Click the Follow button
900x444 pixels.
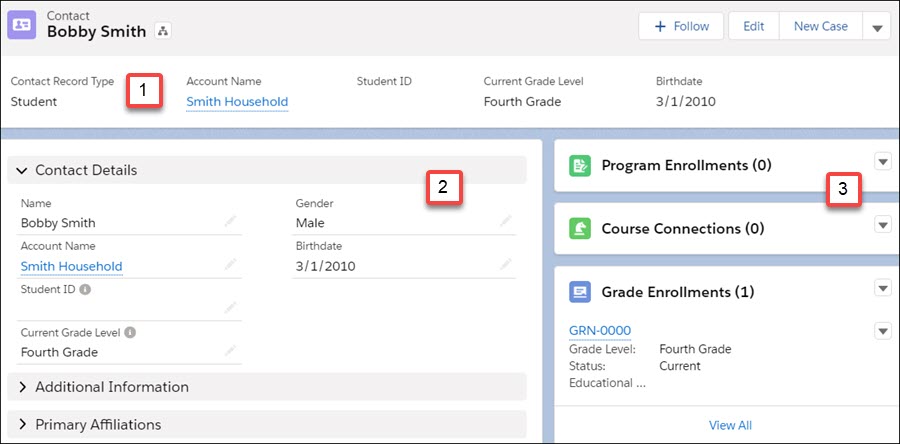coord(681,27)
